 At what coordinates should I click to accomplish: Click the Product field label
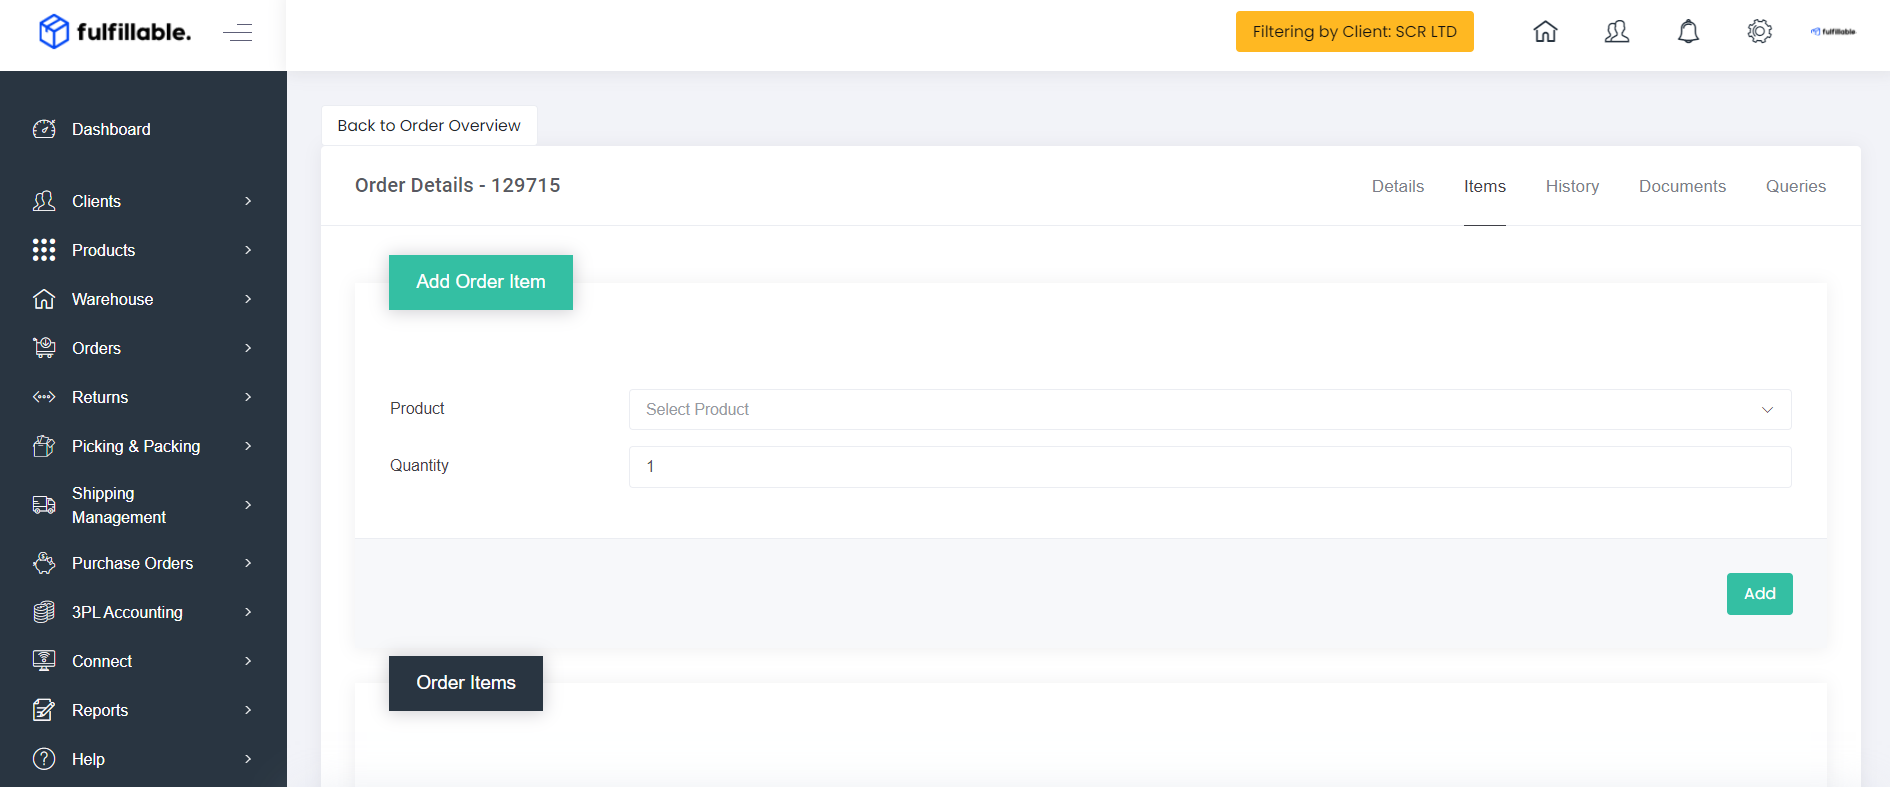click(417, 408)
